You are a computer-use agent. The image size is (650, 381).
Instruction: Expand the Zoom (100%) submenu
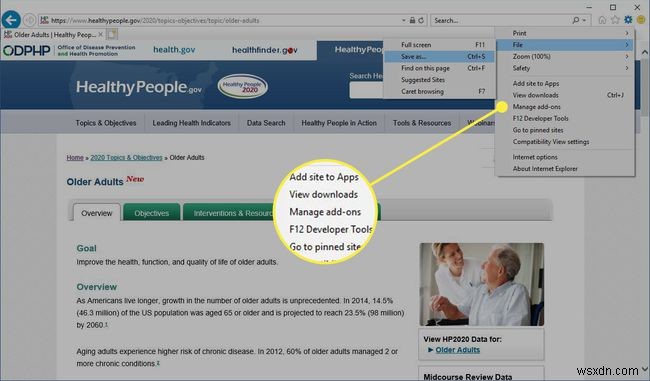coord(565,56)
